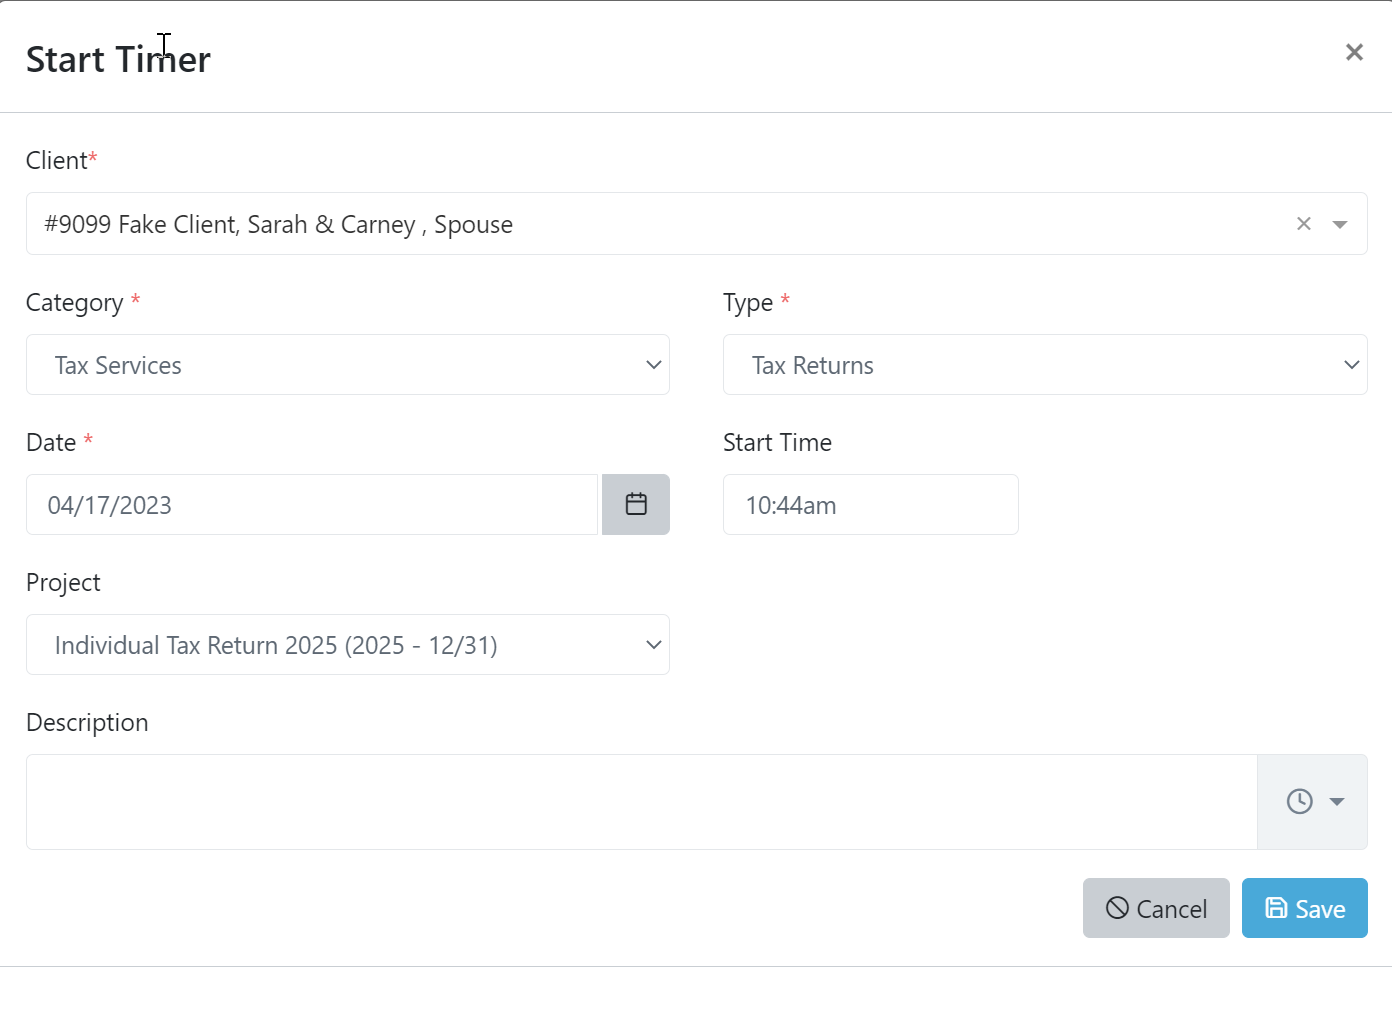Expand the client selection dropdown arrow
The height and width of the screenshot is (1017, 1392).
pyautogui.click(x=1339, y=224)
